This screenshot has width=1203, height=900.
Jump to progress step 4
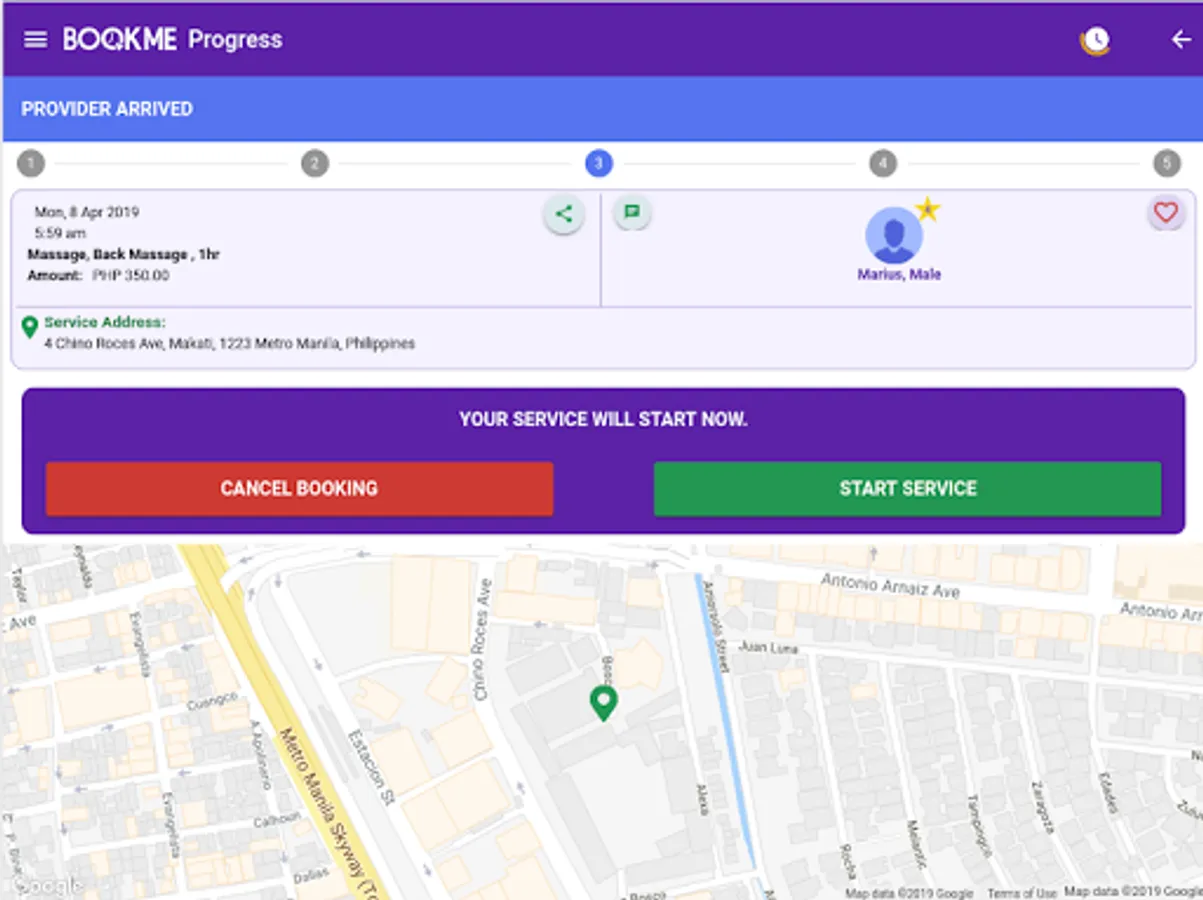pos(883,163)
